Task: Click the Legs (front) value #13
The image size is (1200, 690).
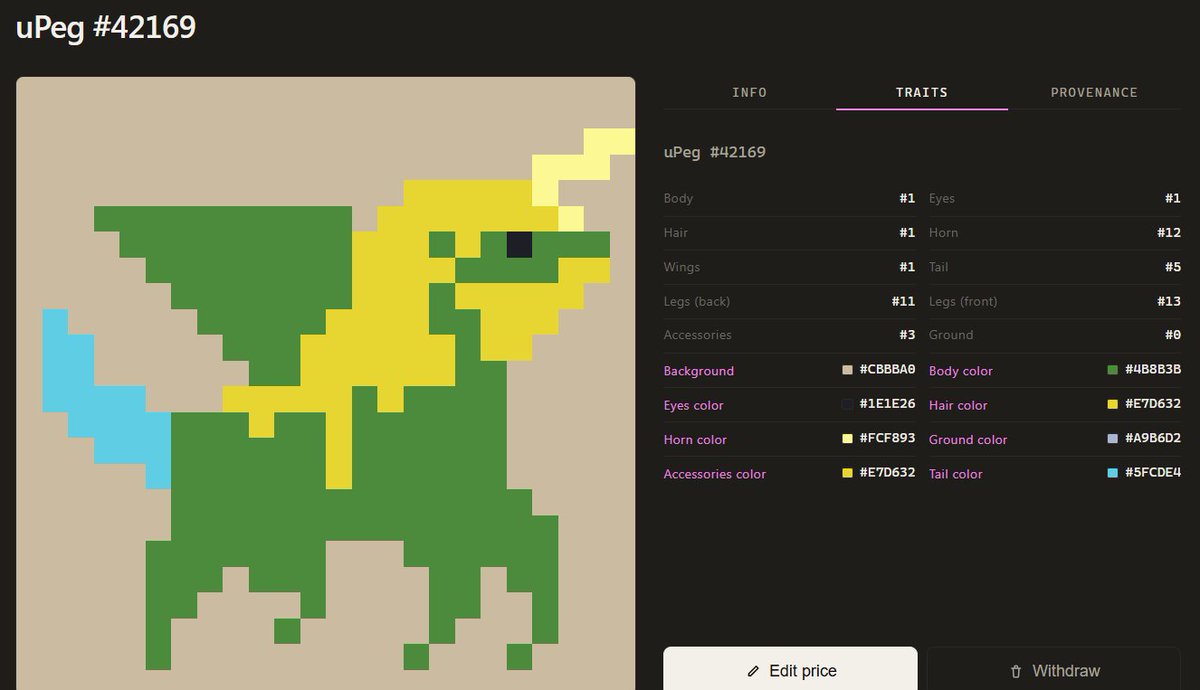Action: tap(1169, 301)
